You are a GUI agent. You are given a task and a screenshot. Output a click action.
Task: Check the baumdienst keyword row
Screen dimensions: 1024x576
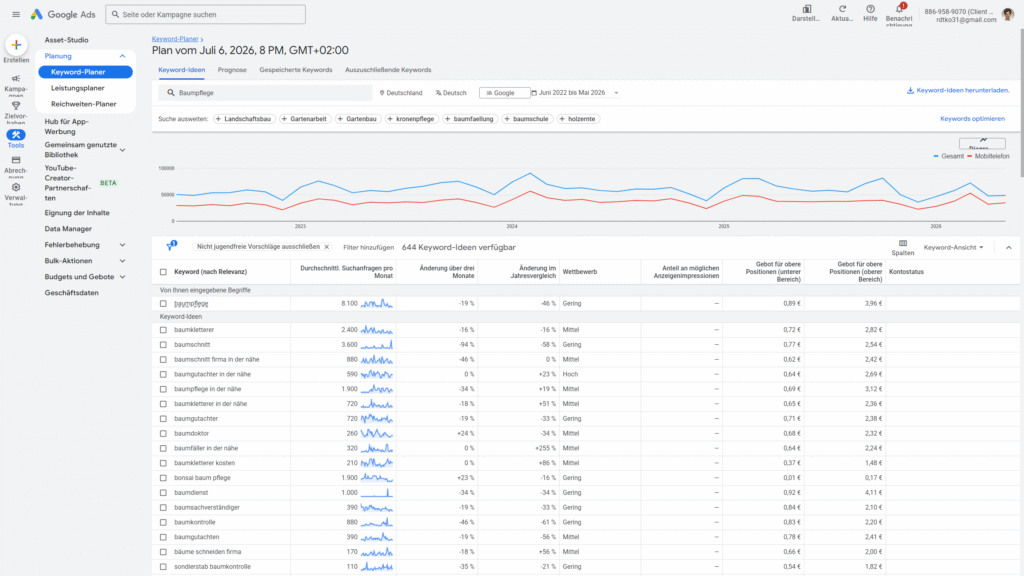pyautogui.click(x=163, y=493)
